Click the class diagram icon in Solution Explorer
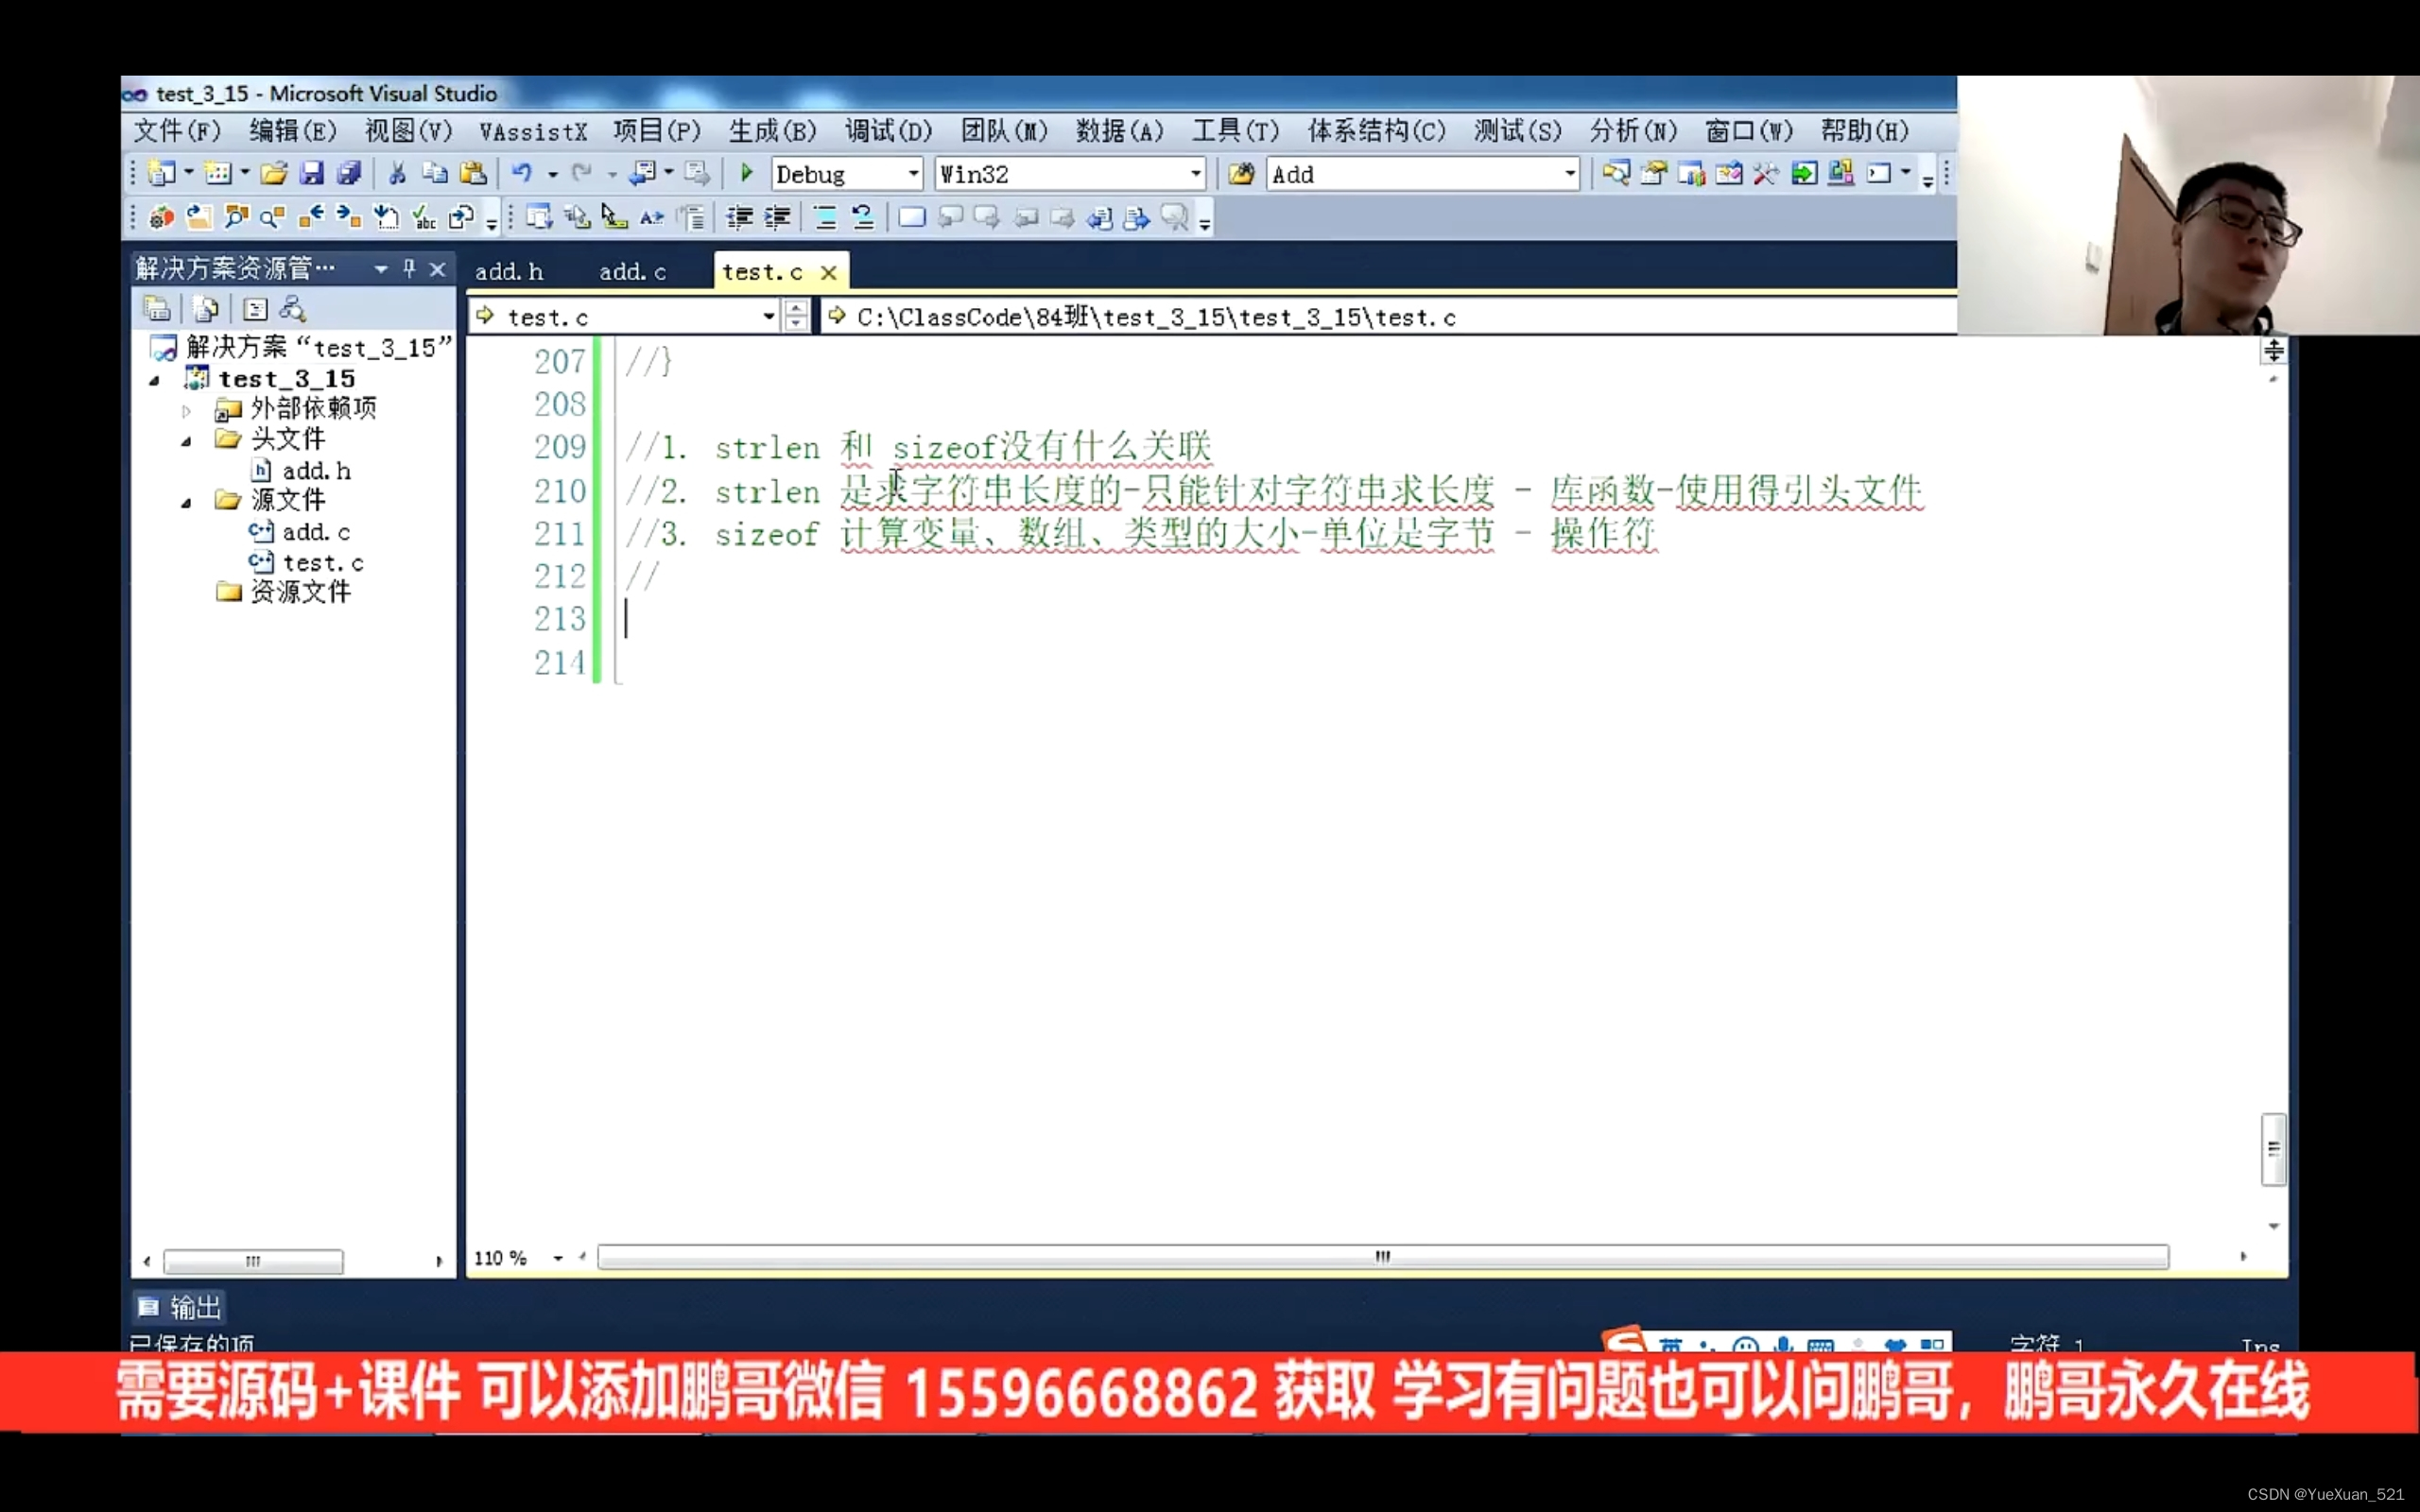This screenshot has height=1512, width=2420. click(293, 309)
